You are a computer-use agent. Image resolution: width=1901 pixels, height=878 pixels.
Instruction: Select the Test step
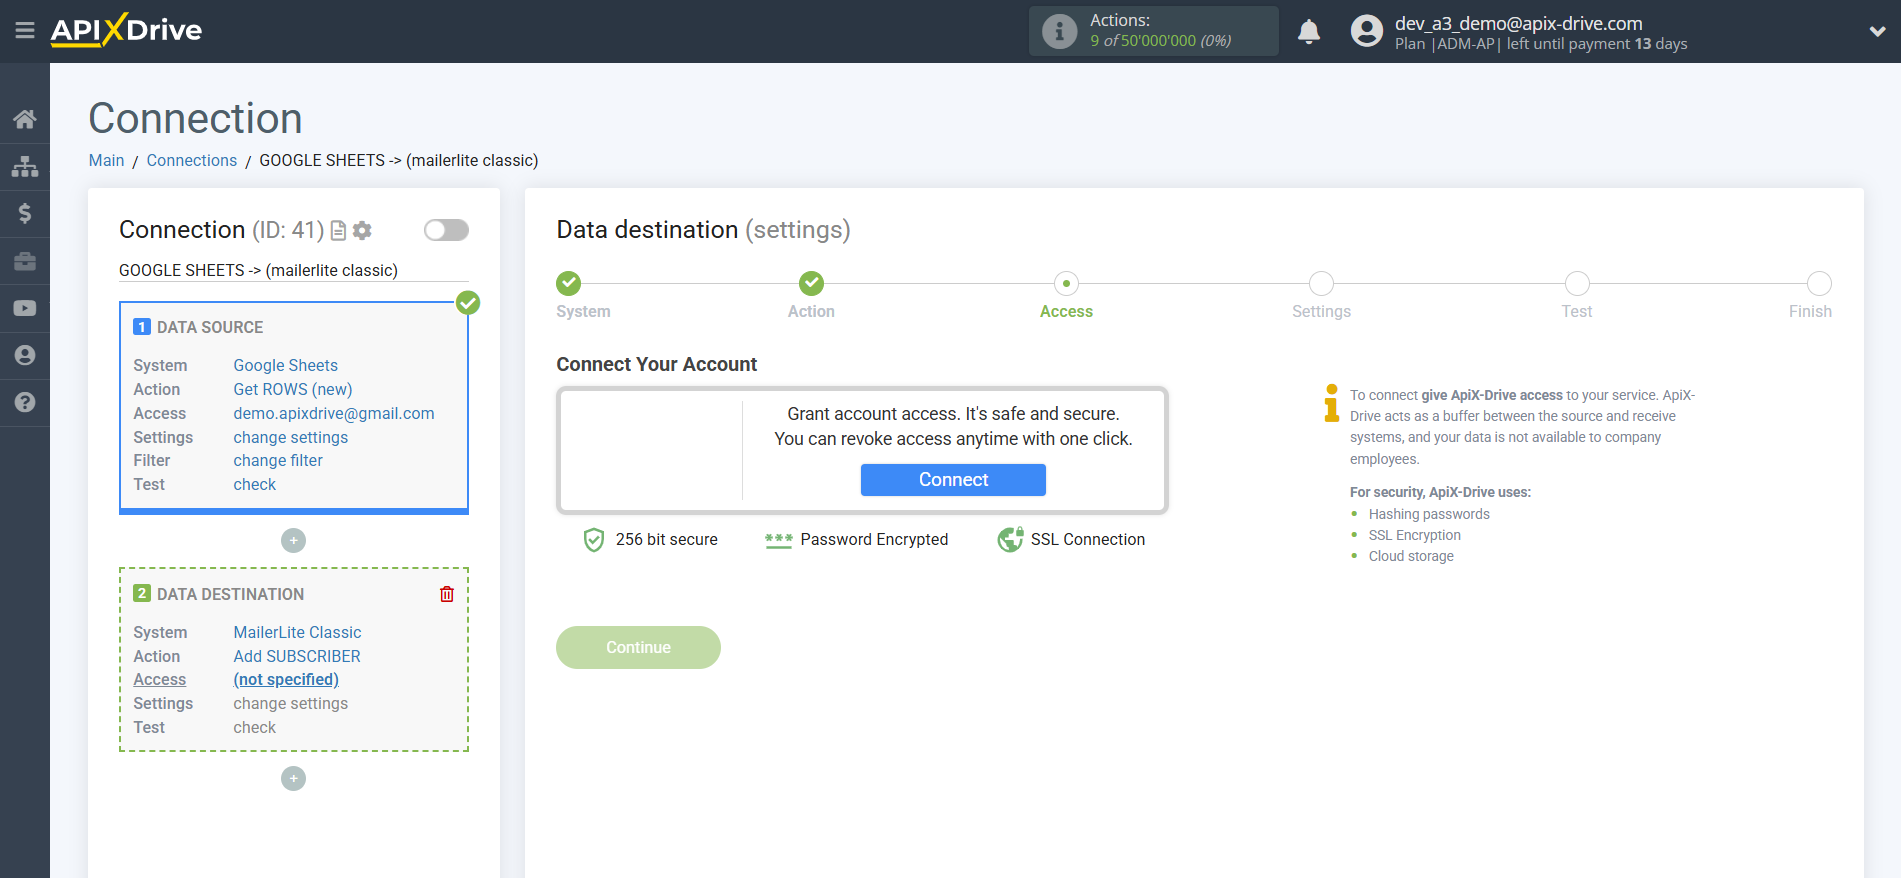[1577, 283]
